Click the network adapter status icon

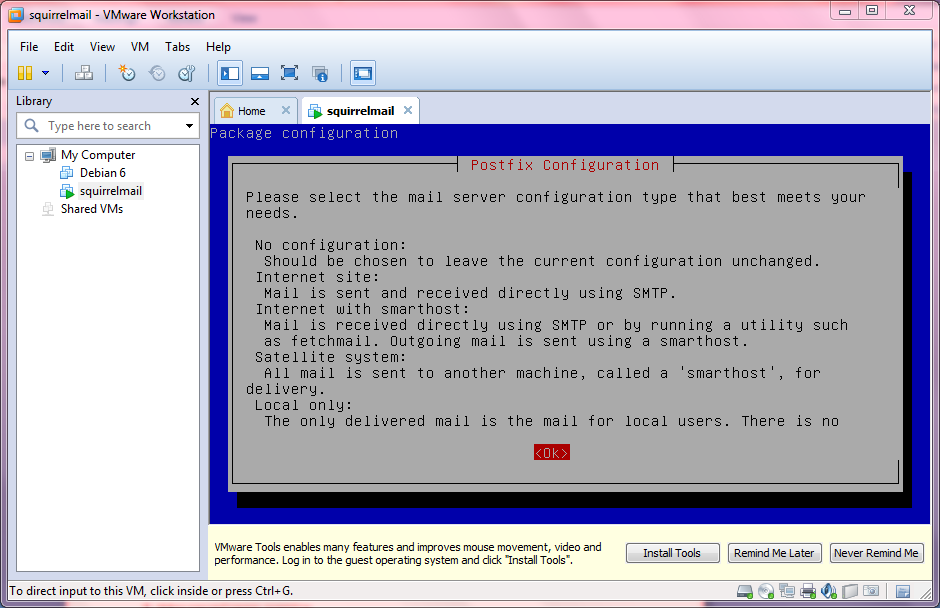point(787,592)
